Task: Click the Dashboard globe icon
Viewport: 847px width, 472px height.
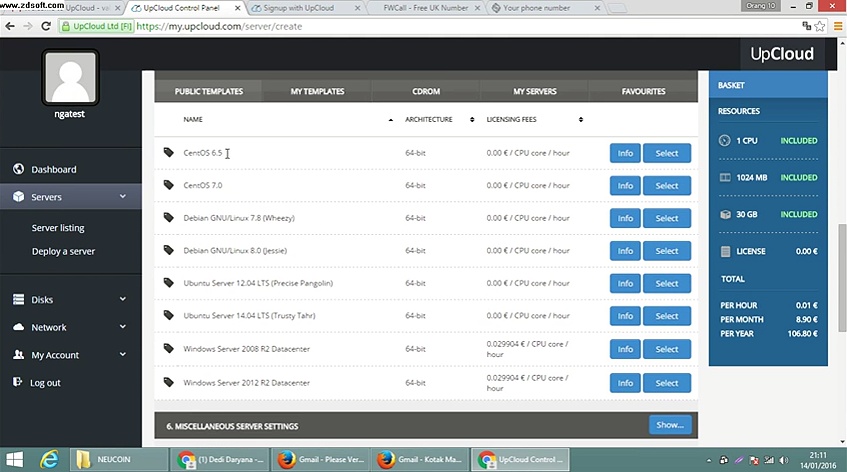Action: coord(18,169)
